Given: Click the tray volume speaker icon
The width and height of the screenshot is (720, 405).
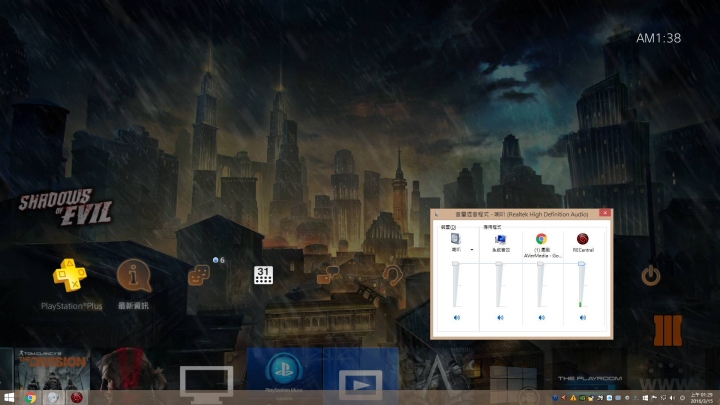Looking at the screenshot, I should (x=672, y=398).
